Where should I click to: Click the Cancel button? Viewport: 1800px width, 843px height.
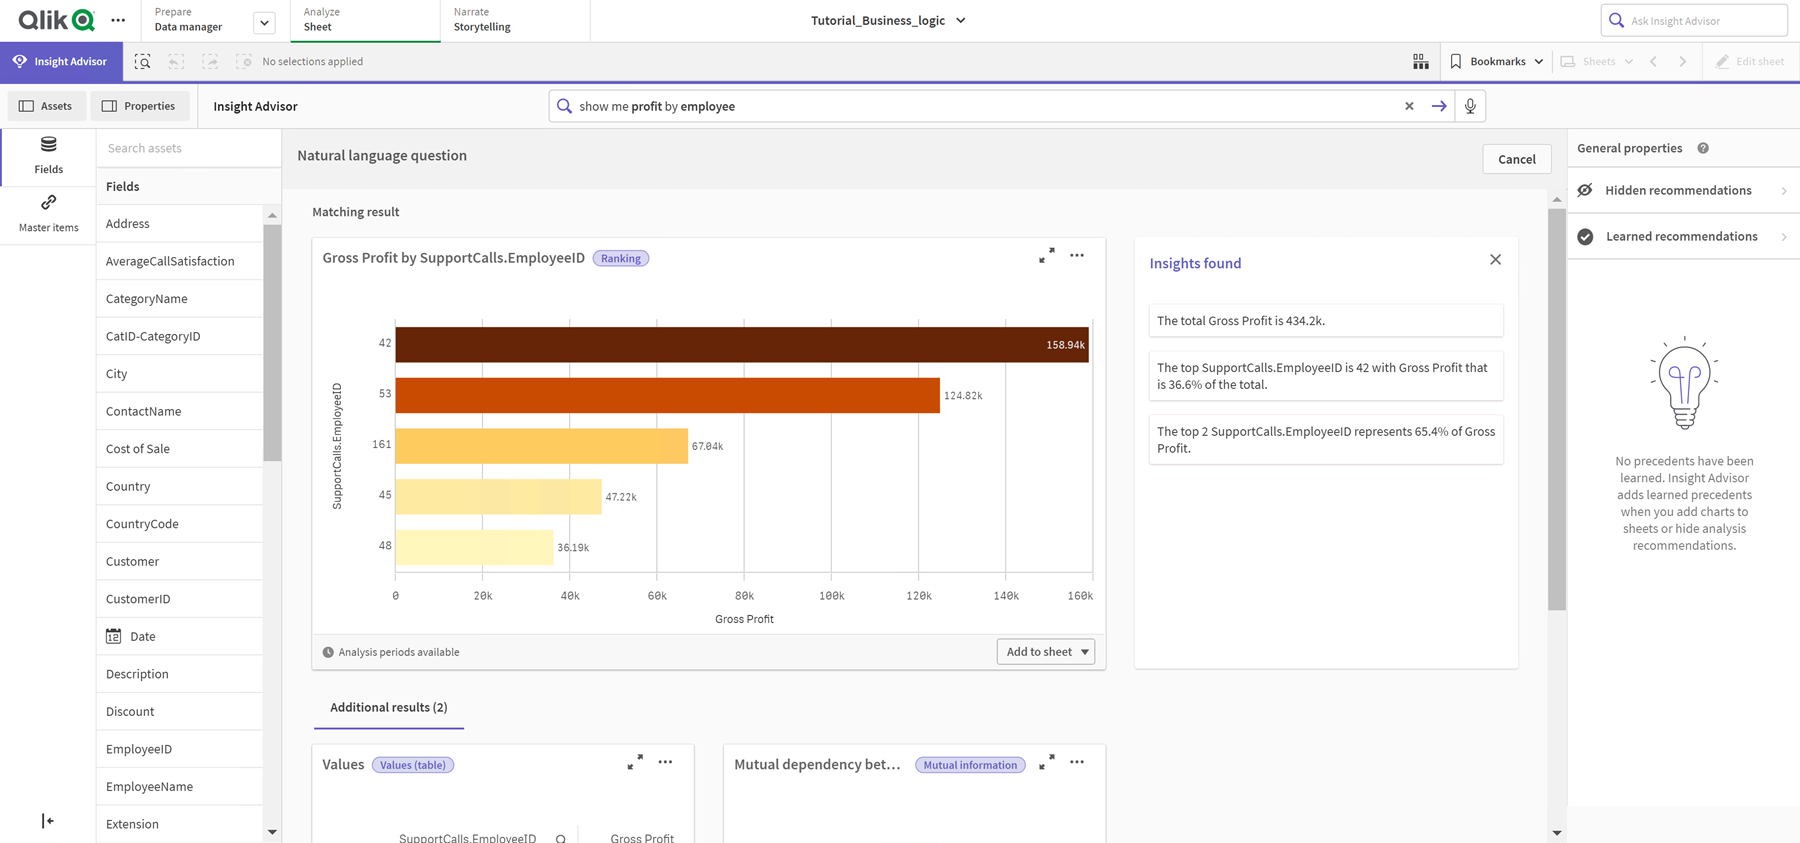[x=1516, y=159]
